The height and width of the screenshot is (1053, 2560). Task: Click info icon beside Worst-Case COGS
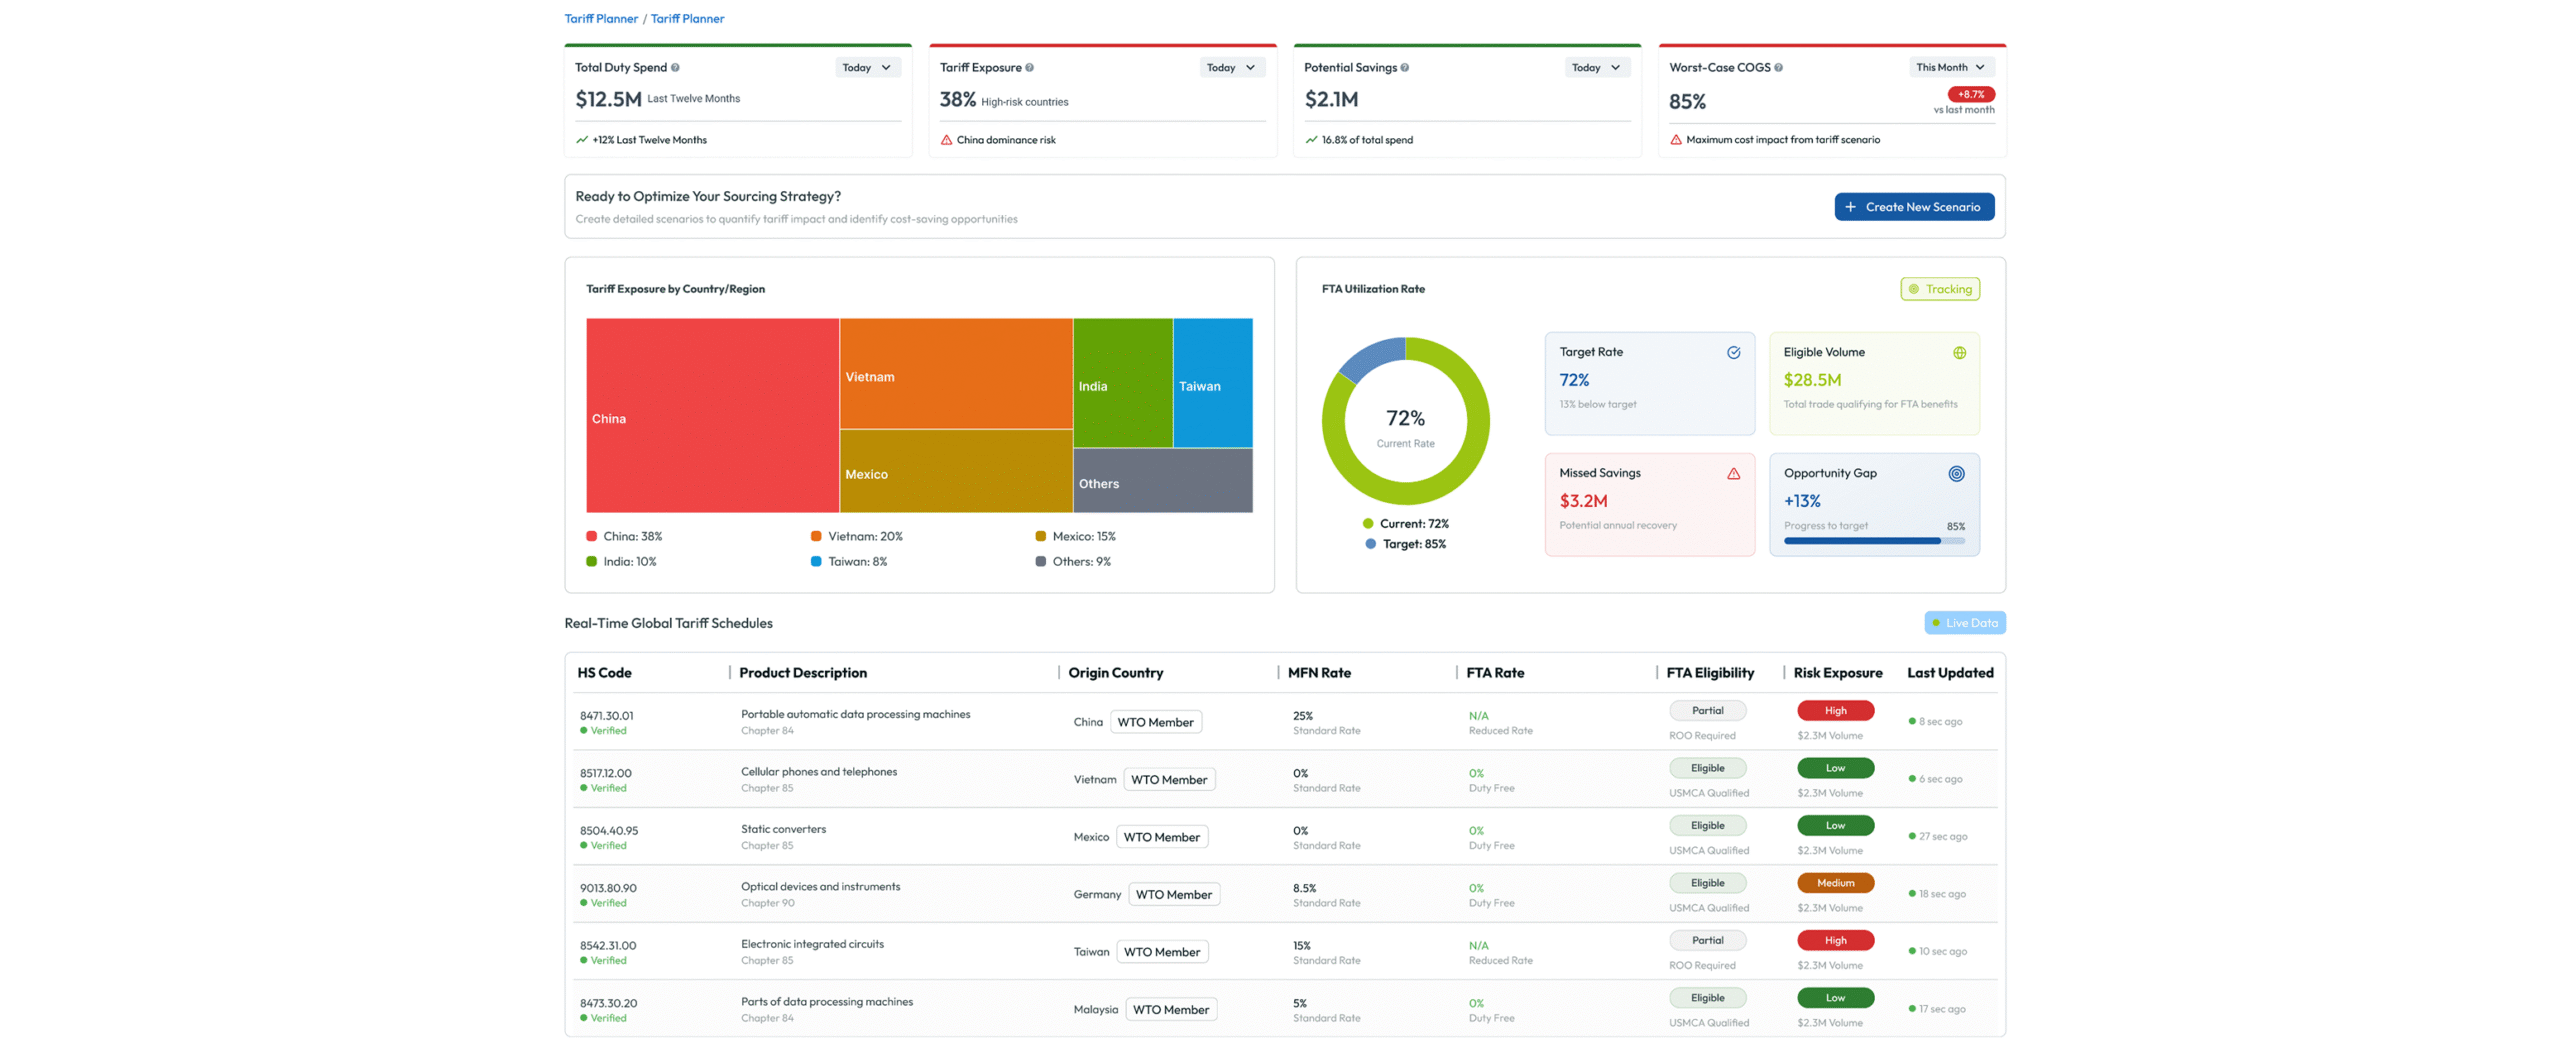[1778, 68]
